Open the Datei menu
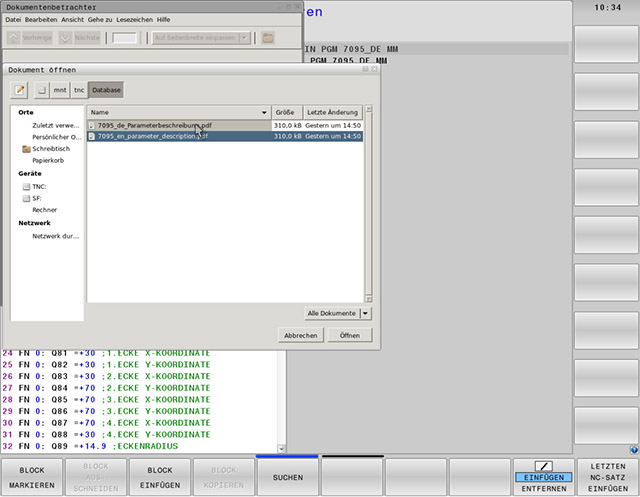 (x=13, y=20)
